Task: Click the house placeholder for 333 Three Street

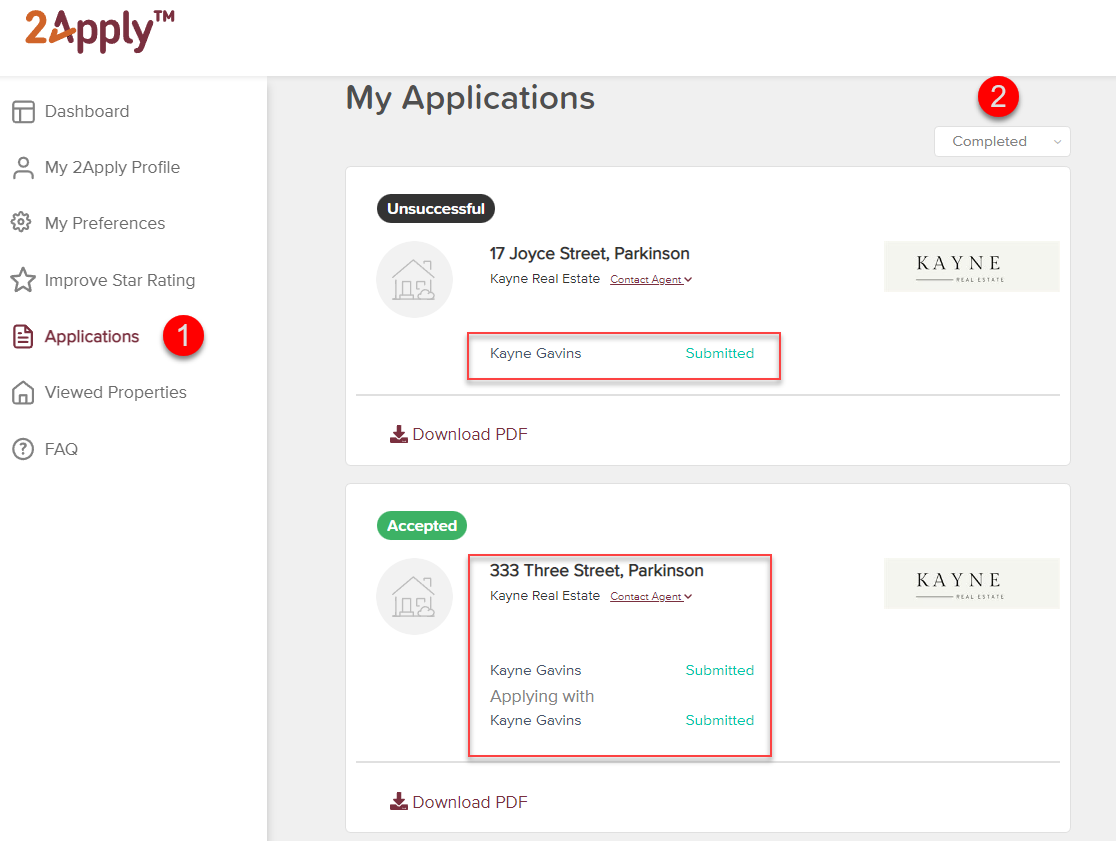Action: [x=414, y=596]
